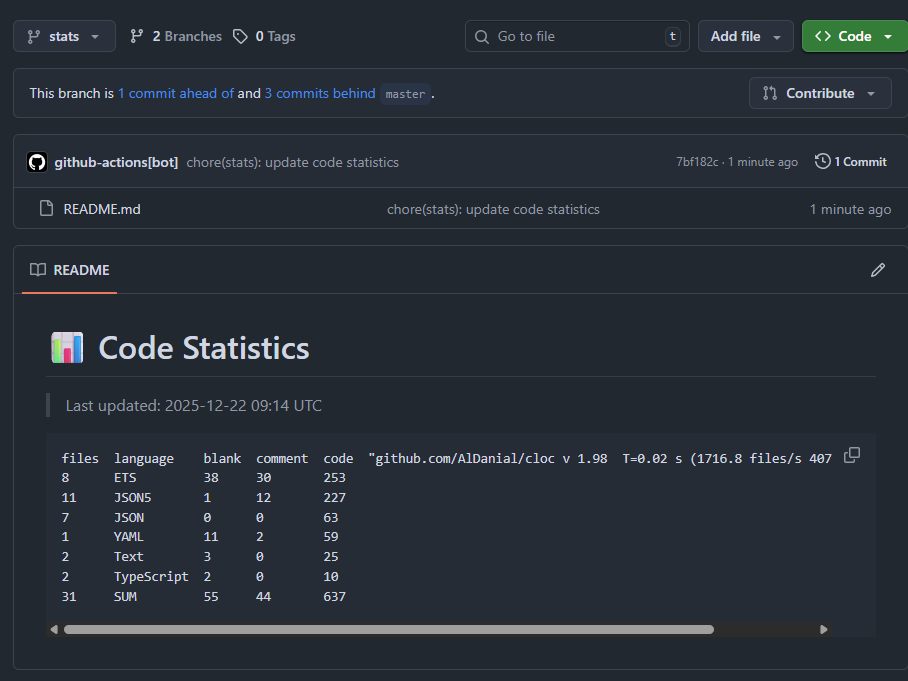Click the book icon on README tab
The image size is (908, 681).
38,270
